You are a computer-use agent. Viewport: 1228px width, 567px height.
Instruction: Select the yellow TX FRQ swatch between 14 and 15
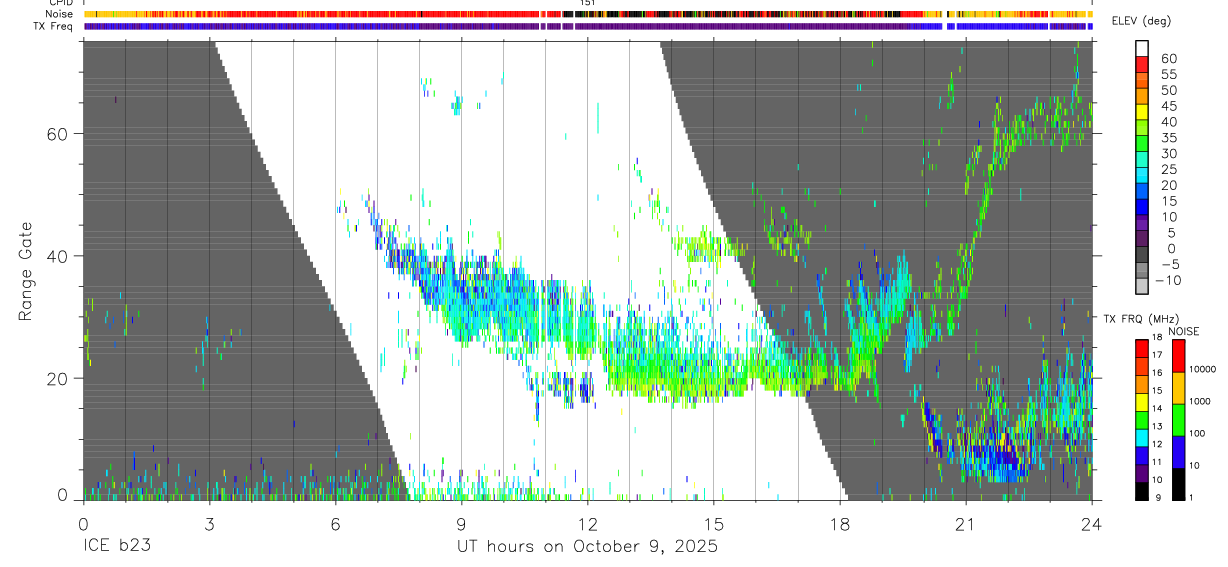tap(1141, 402)
